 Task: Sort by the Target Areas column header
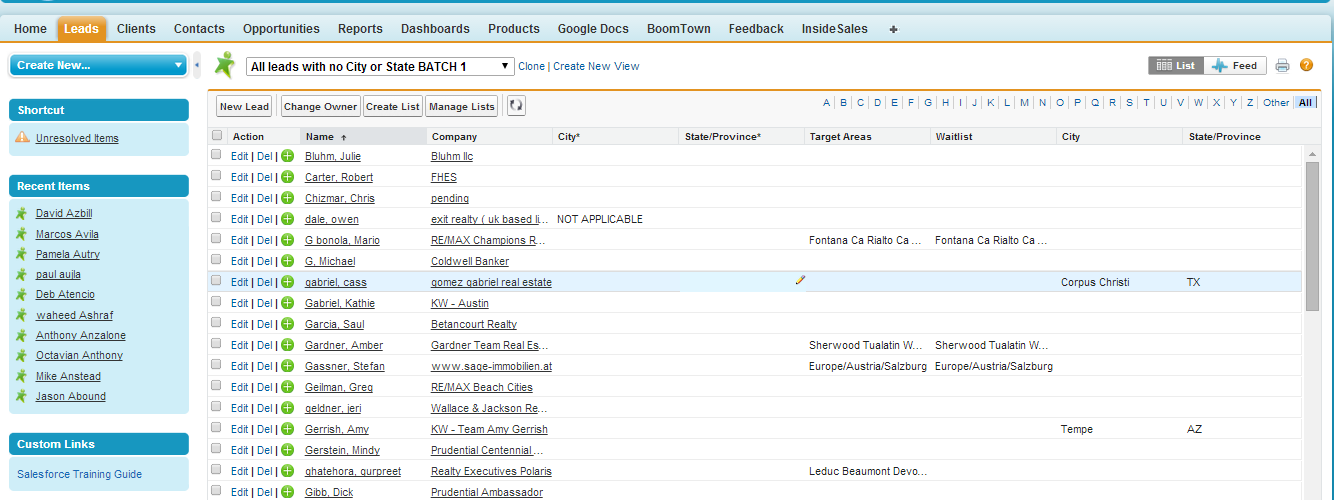[x=841, y=136]
